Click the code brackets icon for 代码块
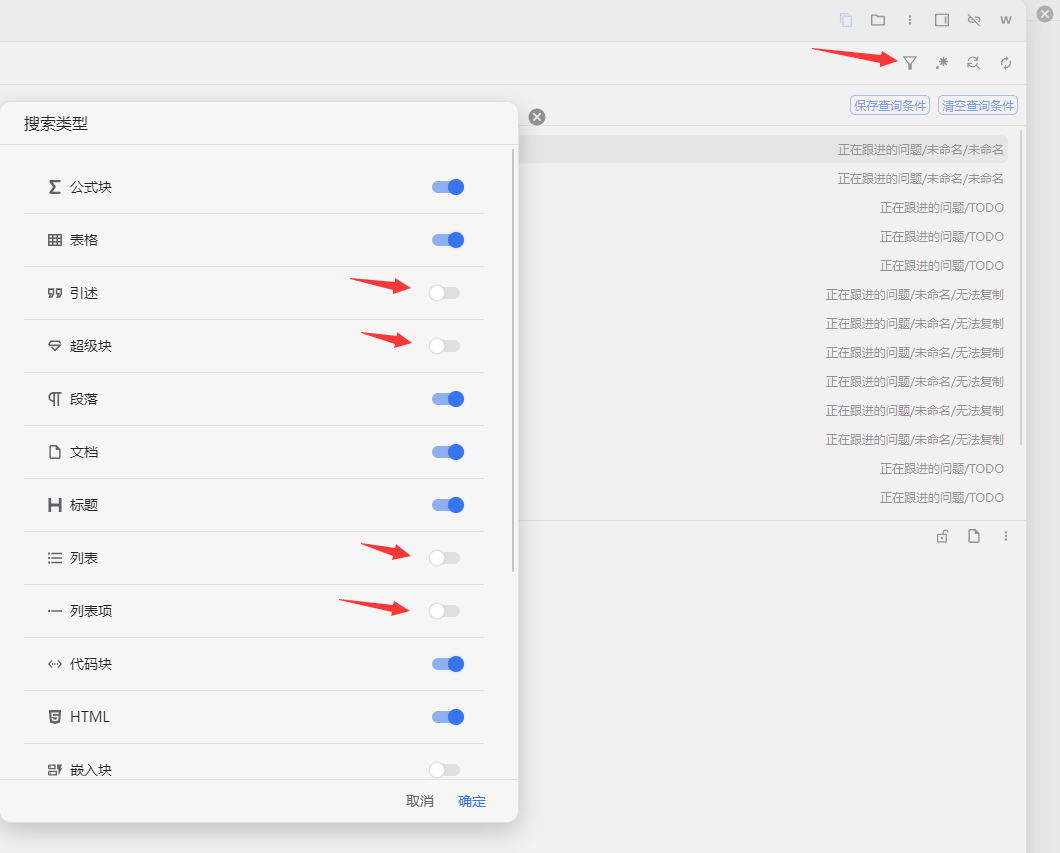This screenshot has height=853, width=1060. coord(55,664)
